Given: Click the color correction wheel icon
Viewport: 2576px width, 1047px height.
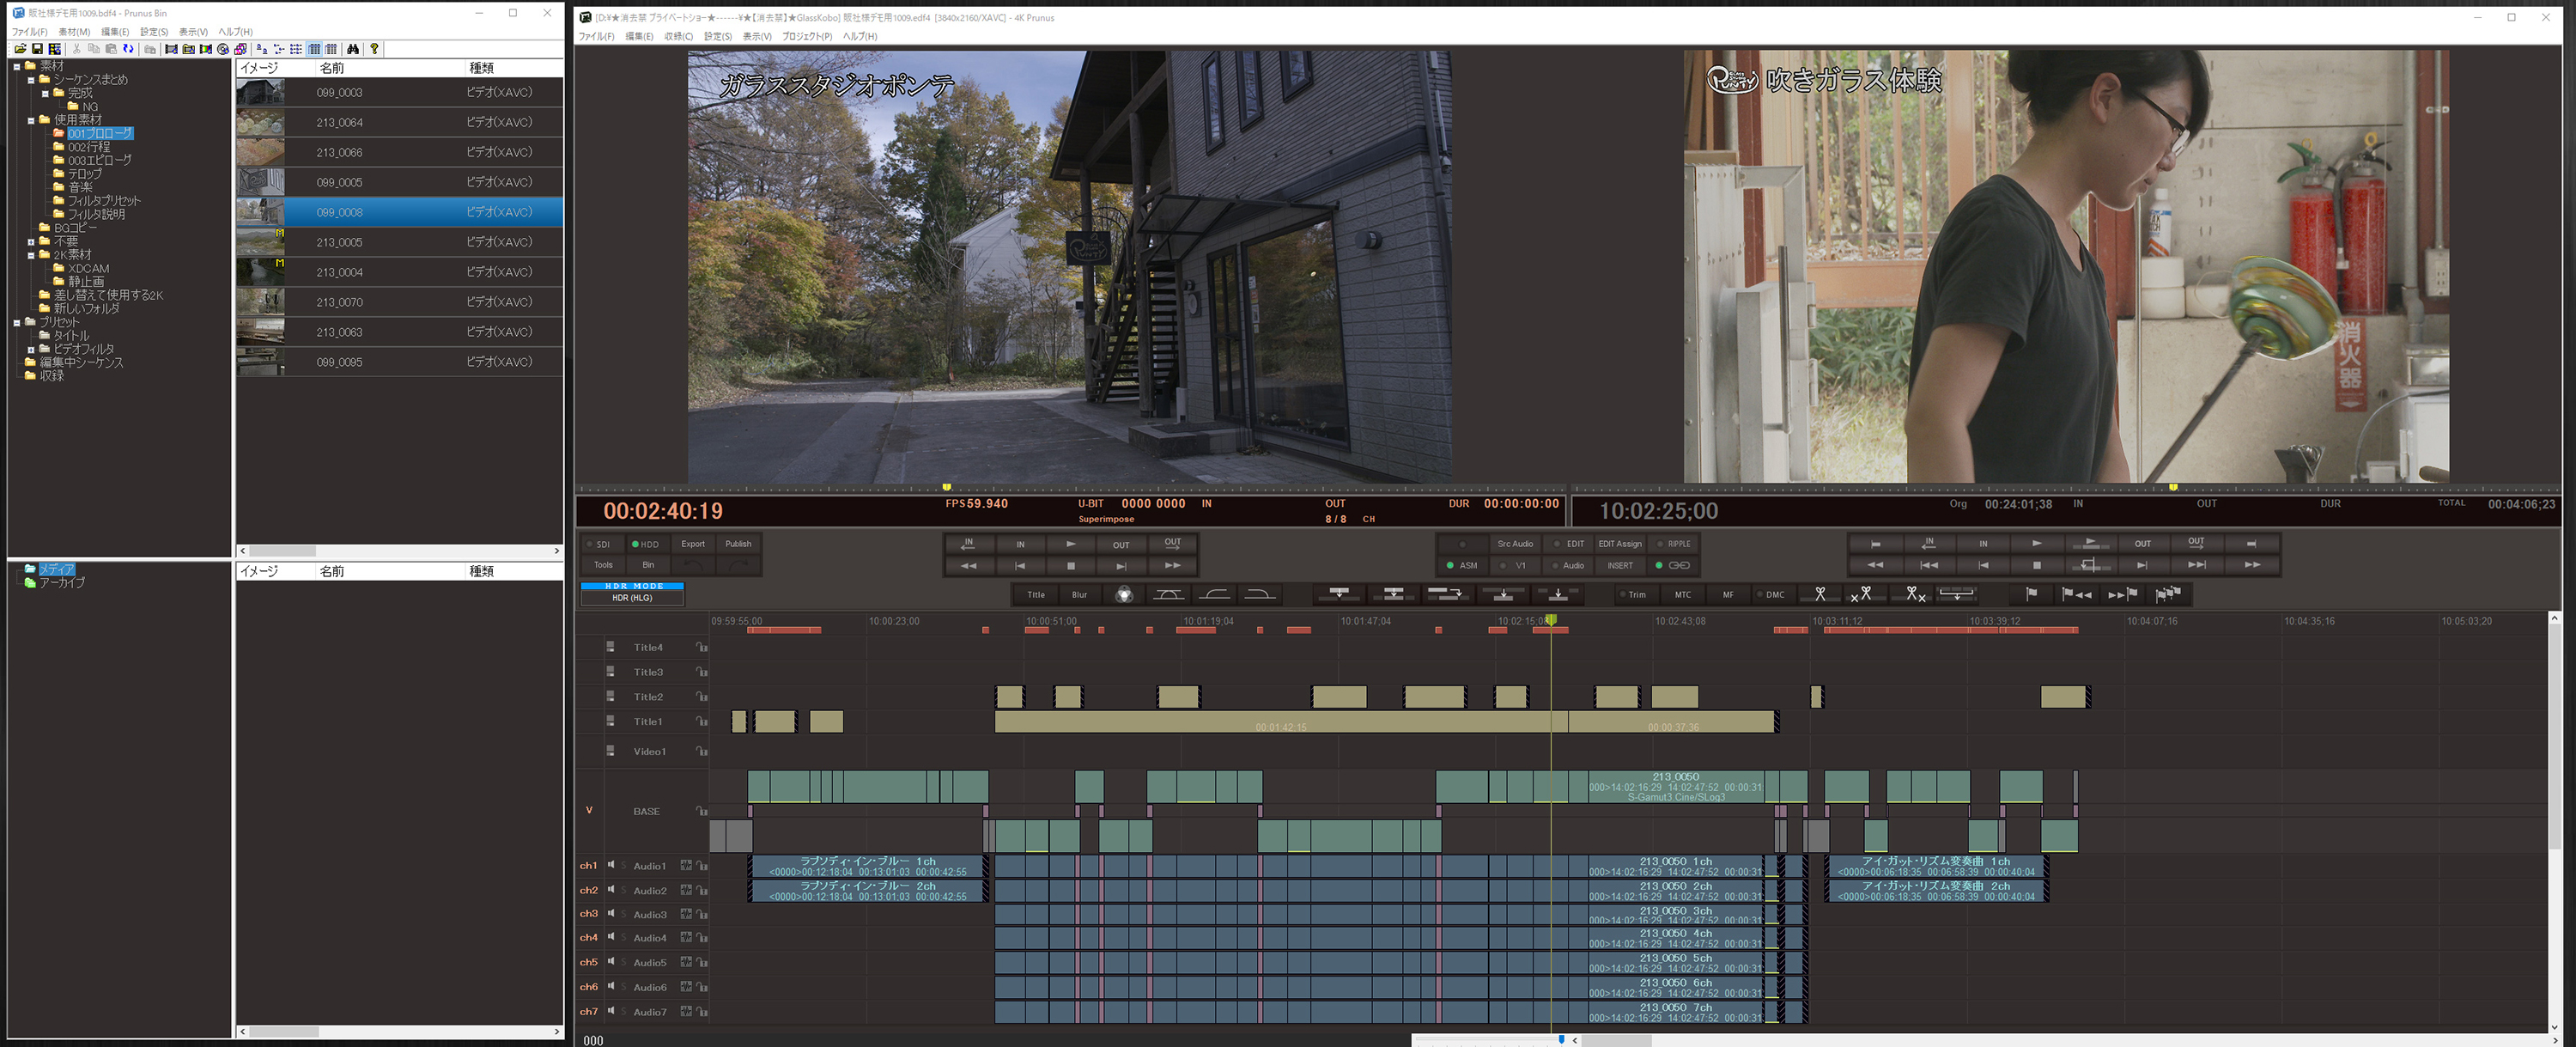Looking at the screenshot, I should click(1124, 595).
